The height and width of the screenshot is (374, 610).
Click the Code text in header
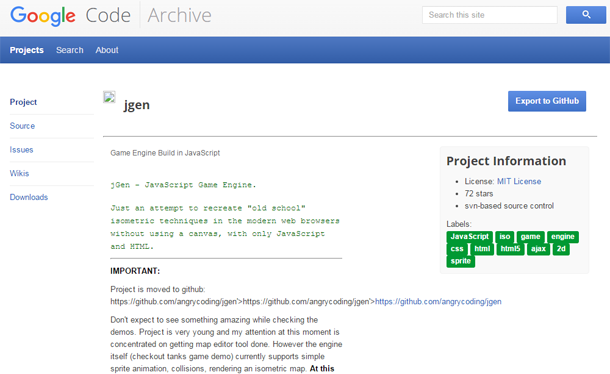(108, 16)
